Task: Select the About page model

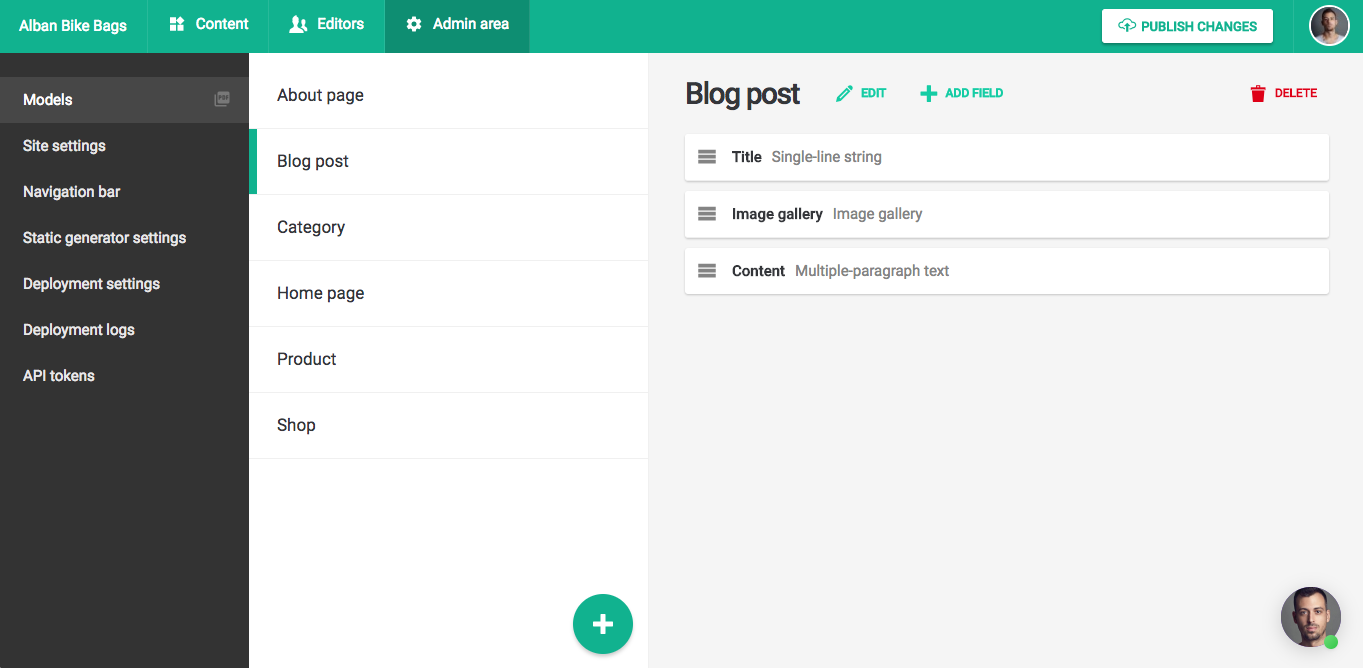Action: tap(448, 95)
